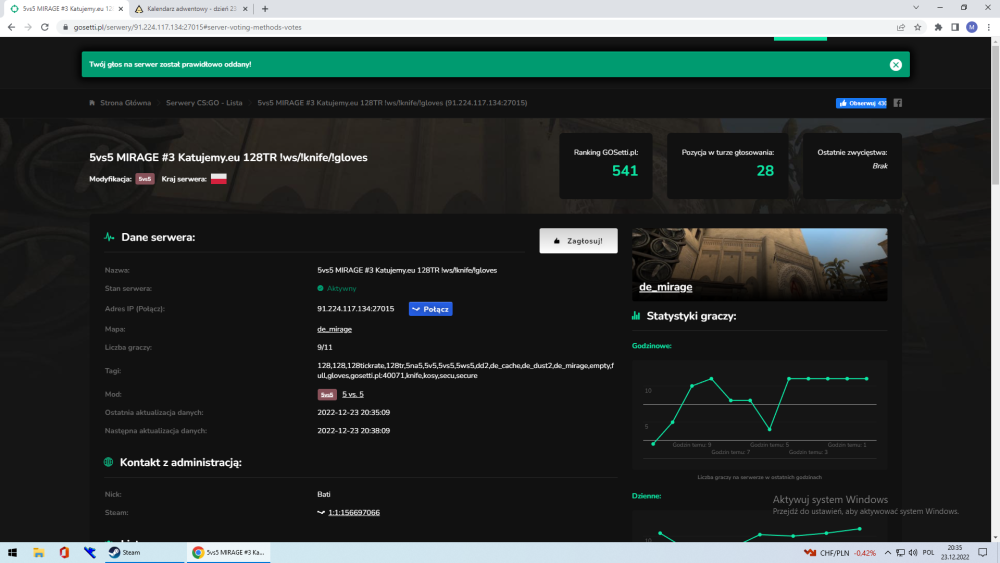
Task: Open the Chrome extensions puzzle icon
Action: (x=938, y=27)
